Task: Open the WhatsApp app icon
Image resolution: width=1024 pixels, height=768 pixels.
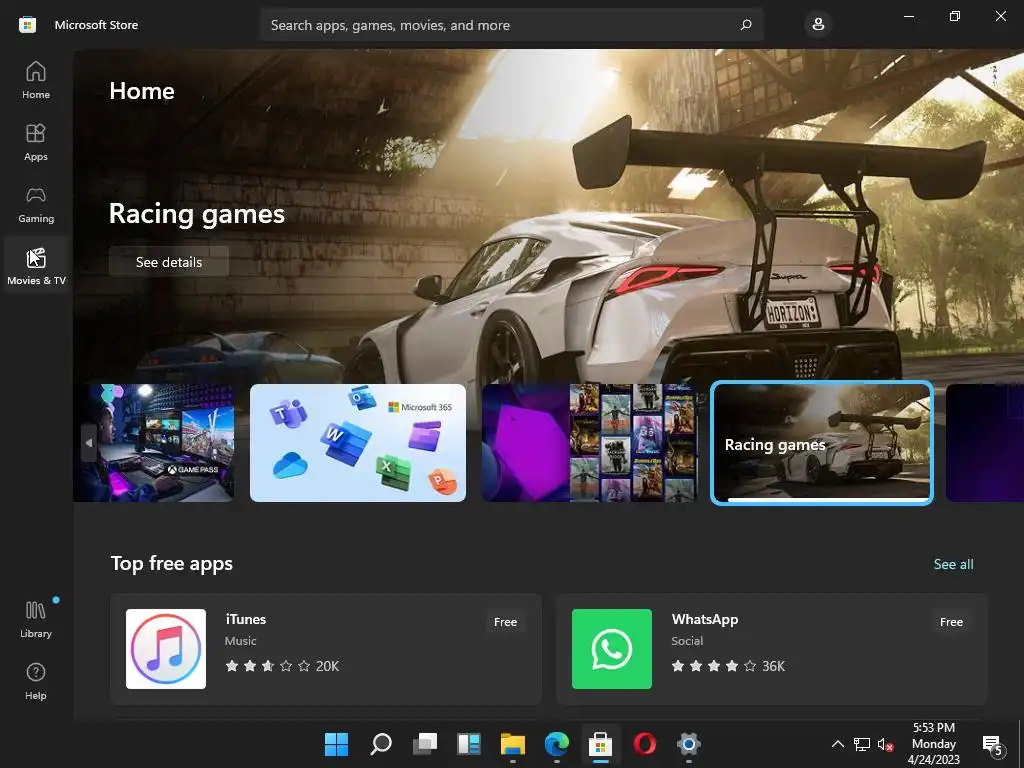Action: [612, 648]
